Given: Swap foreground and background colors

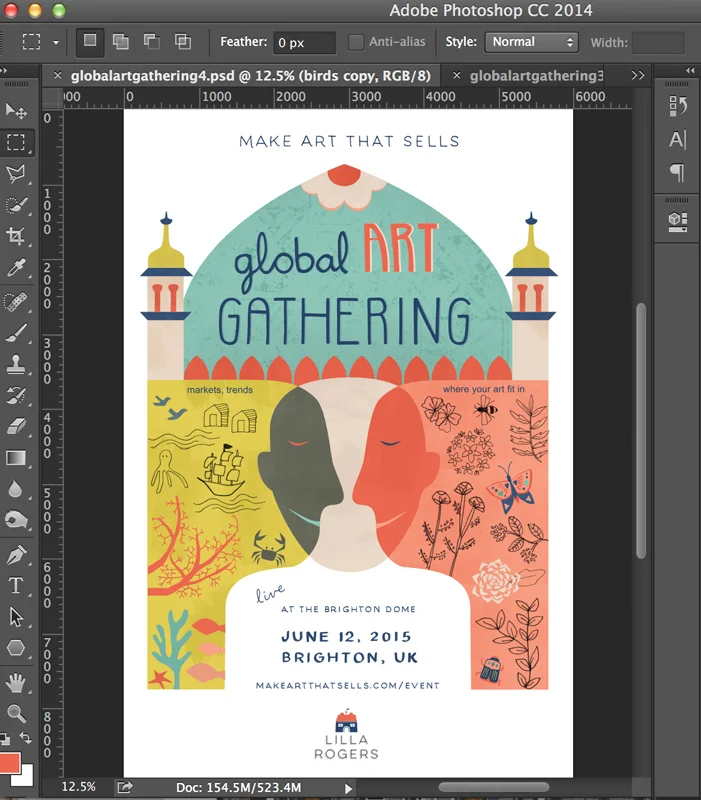Looking at the screenshot, I should point(26,738).
